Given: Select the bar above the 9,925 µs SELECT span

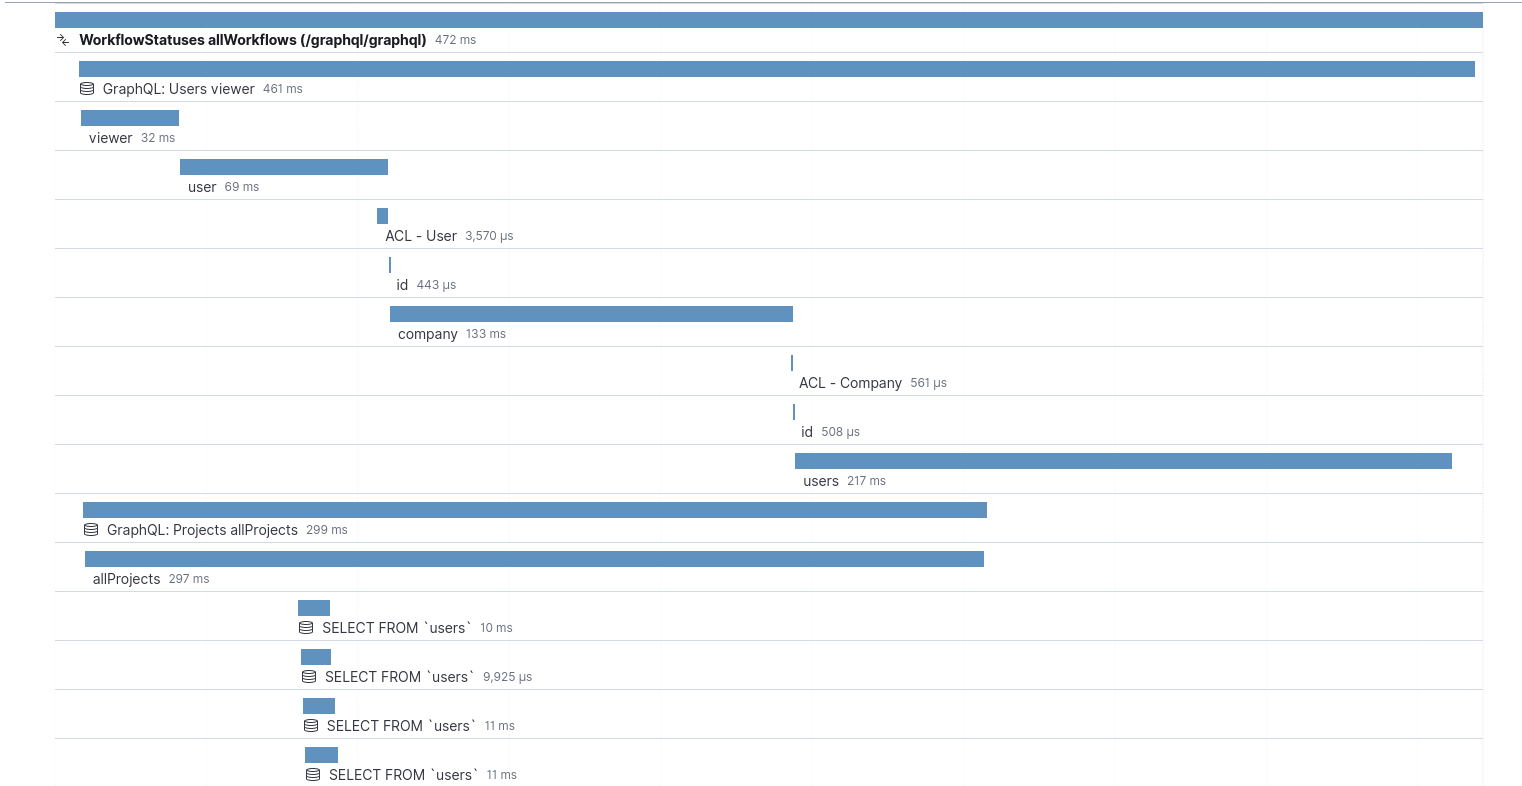Looking at the screenshot, I should pos(316,657).
